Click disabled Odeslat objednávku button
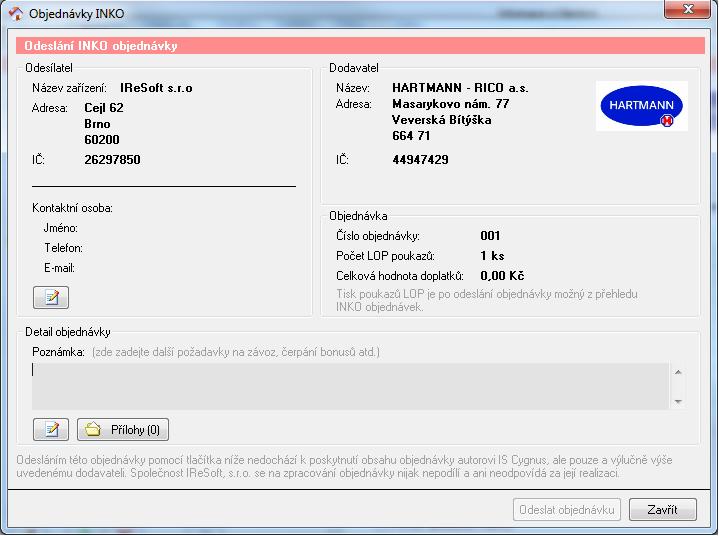719x536 pixels. coord(567,509)
